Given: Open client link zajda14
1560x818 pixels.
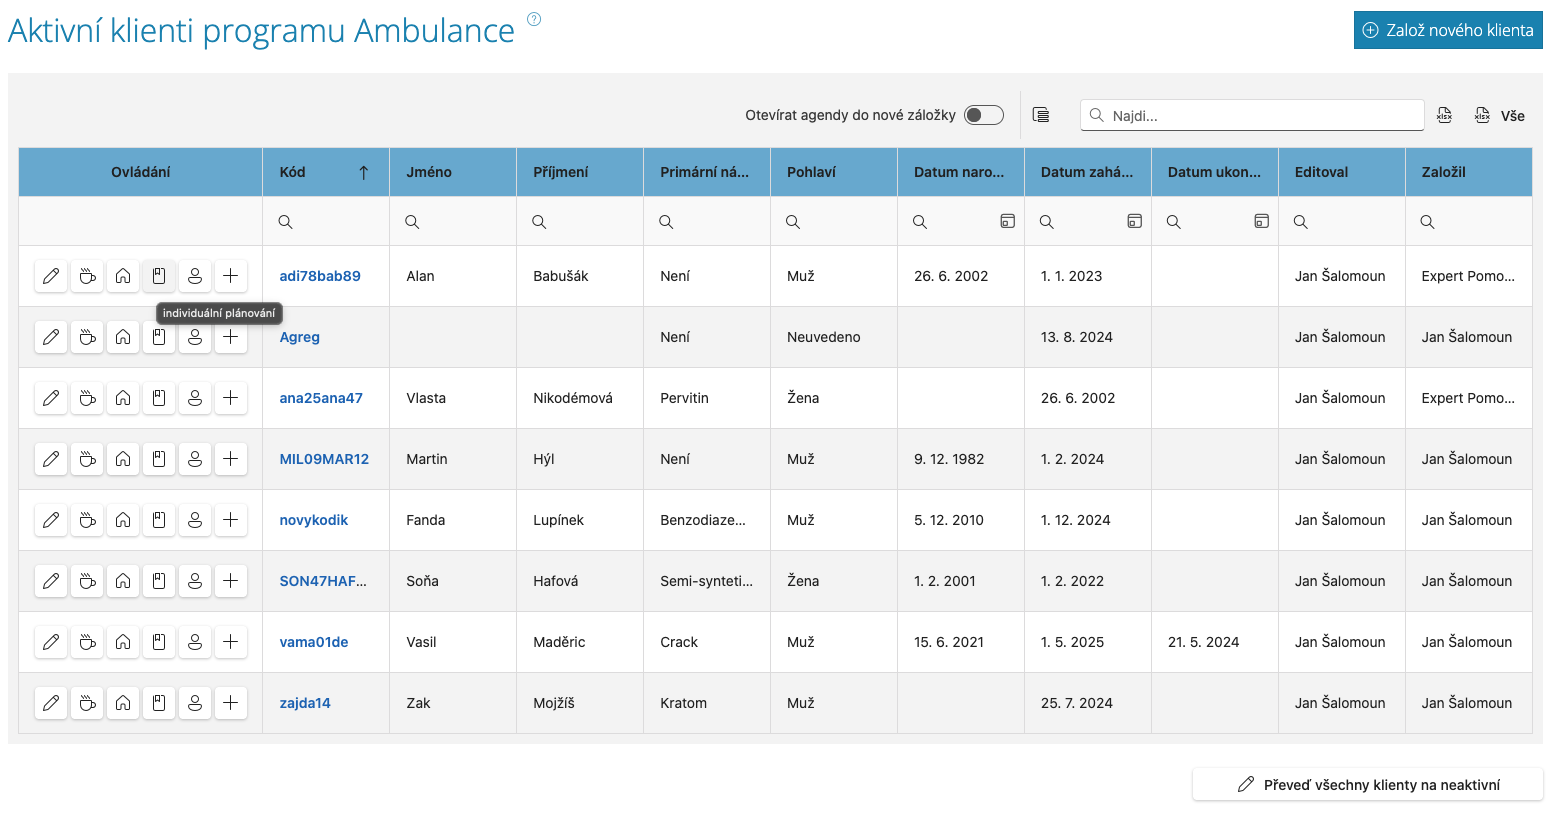Looking at the screenshot, I should click(305, 703).
